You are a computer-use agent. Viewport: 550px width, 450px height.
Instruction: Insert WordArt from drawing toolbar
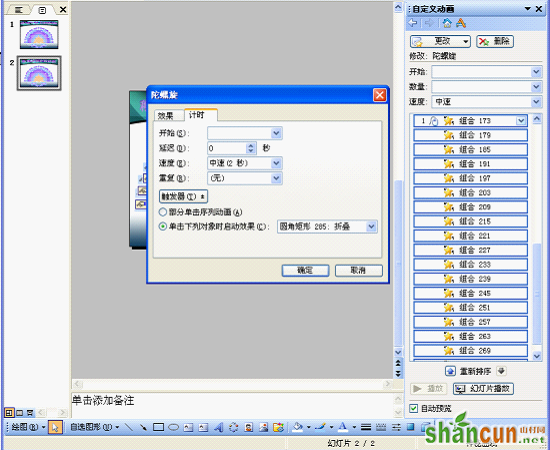[x=219, y=427]
